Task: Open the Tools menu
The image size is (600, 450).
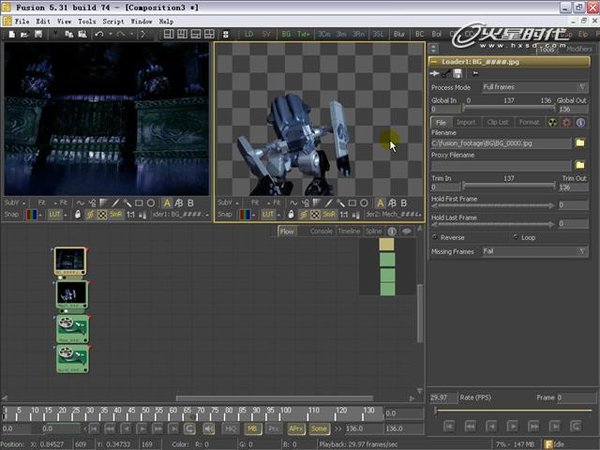Action: coord(87,21)
